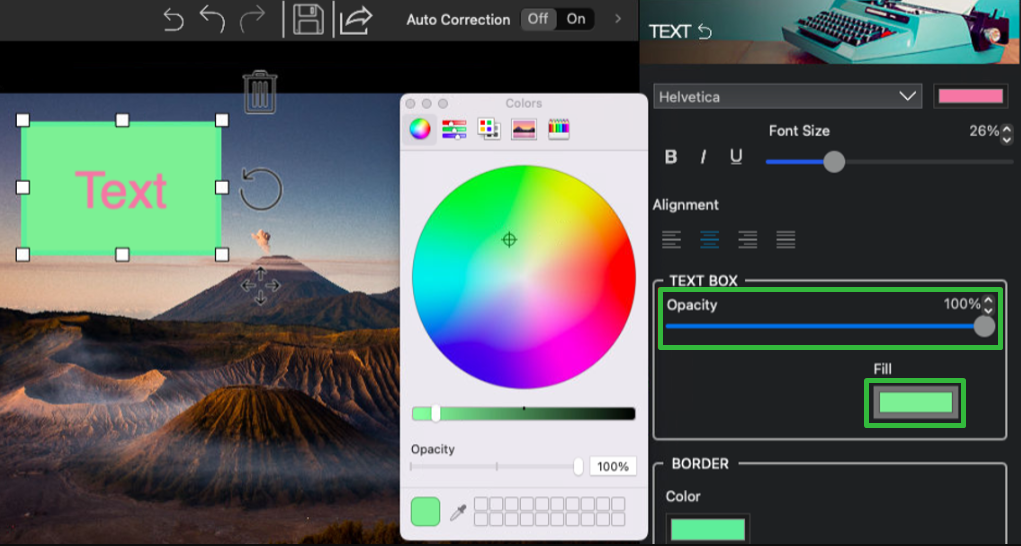Click the 26% font size value
This screenshot has width=1021, height=546.
tap(983, 131)
